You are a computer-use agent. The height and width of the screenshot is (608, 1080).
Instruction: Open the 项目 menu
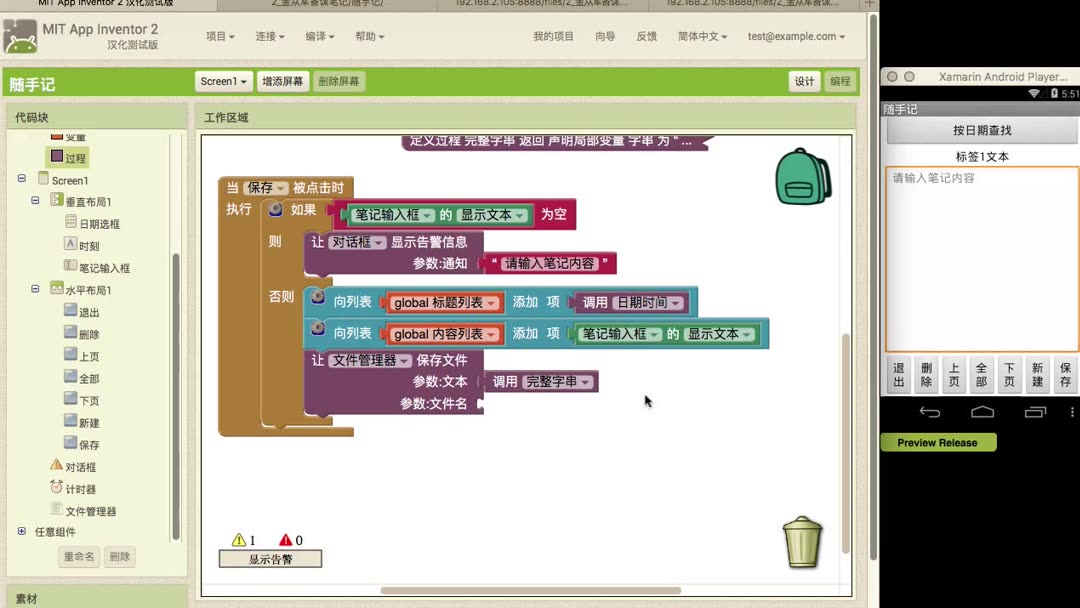(x=219, y=36)
